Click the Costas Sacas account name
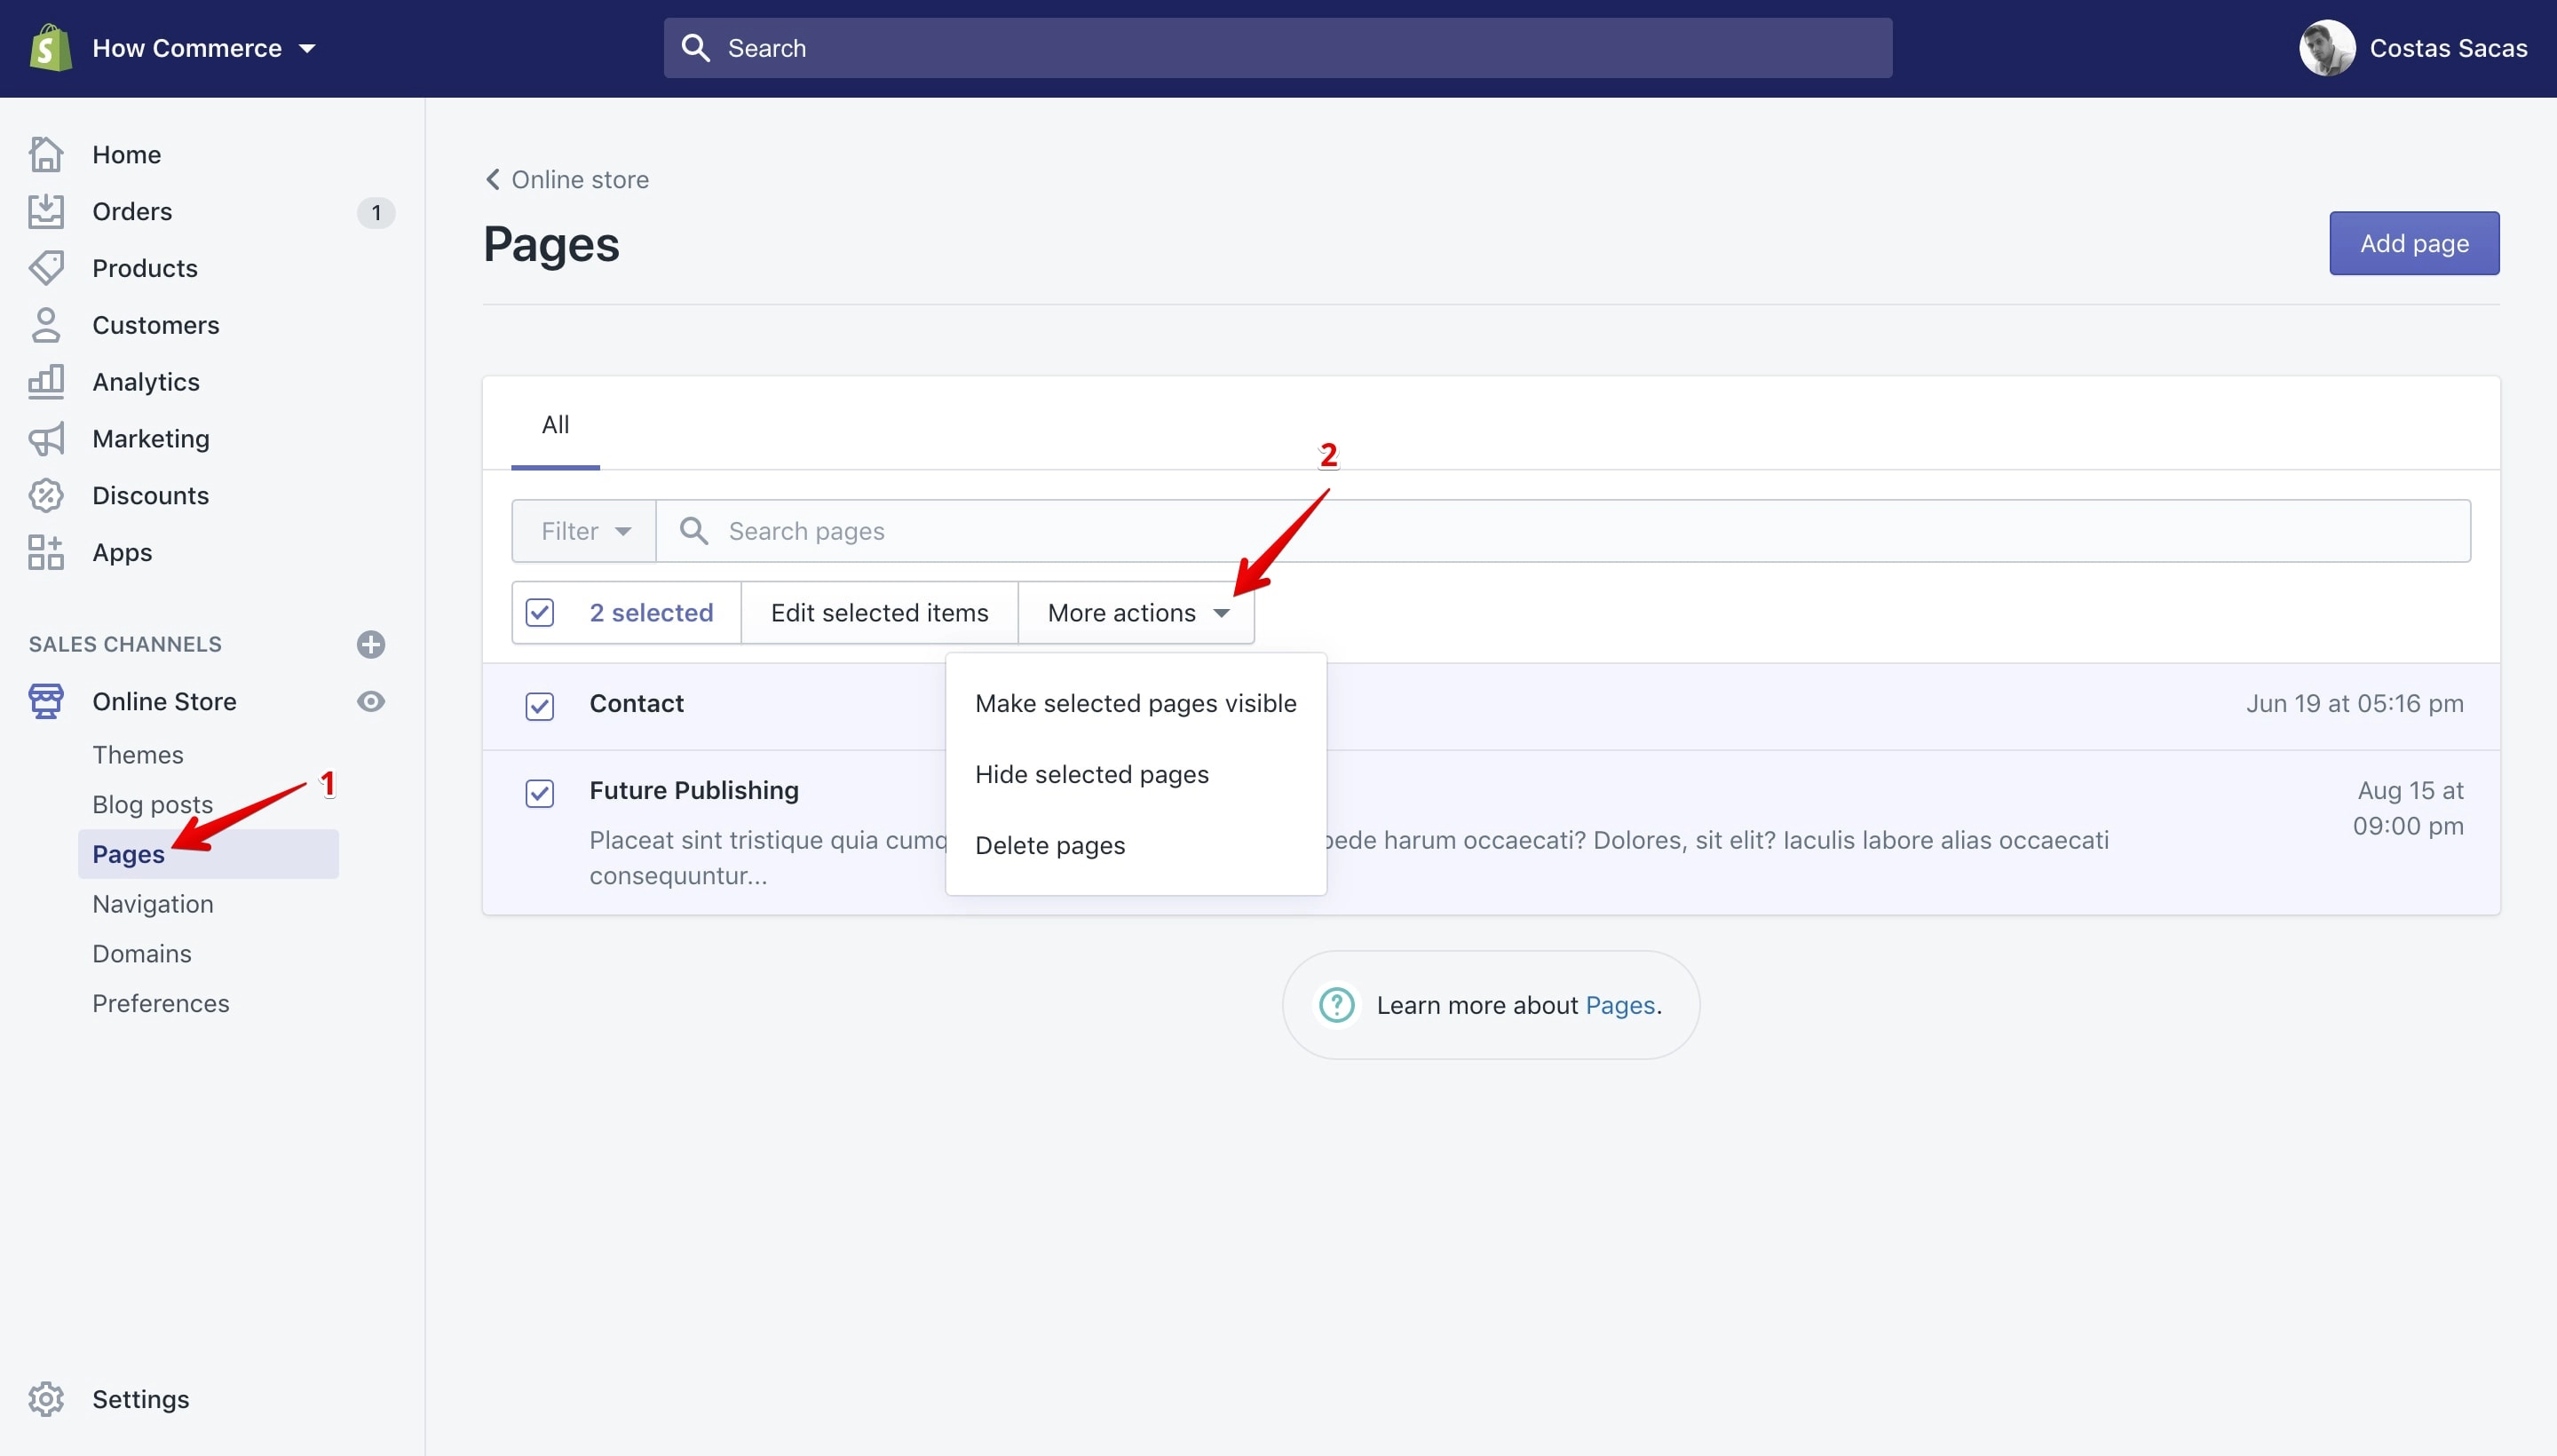 [2448, 48]
